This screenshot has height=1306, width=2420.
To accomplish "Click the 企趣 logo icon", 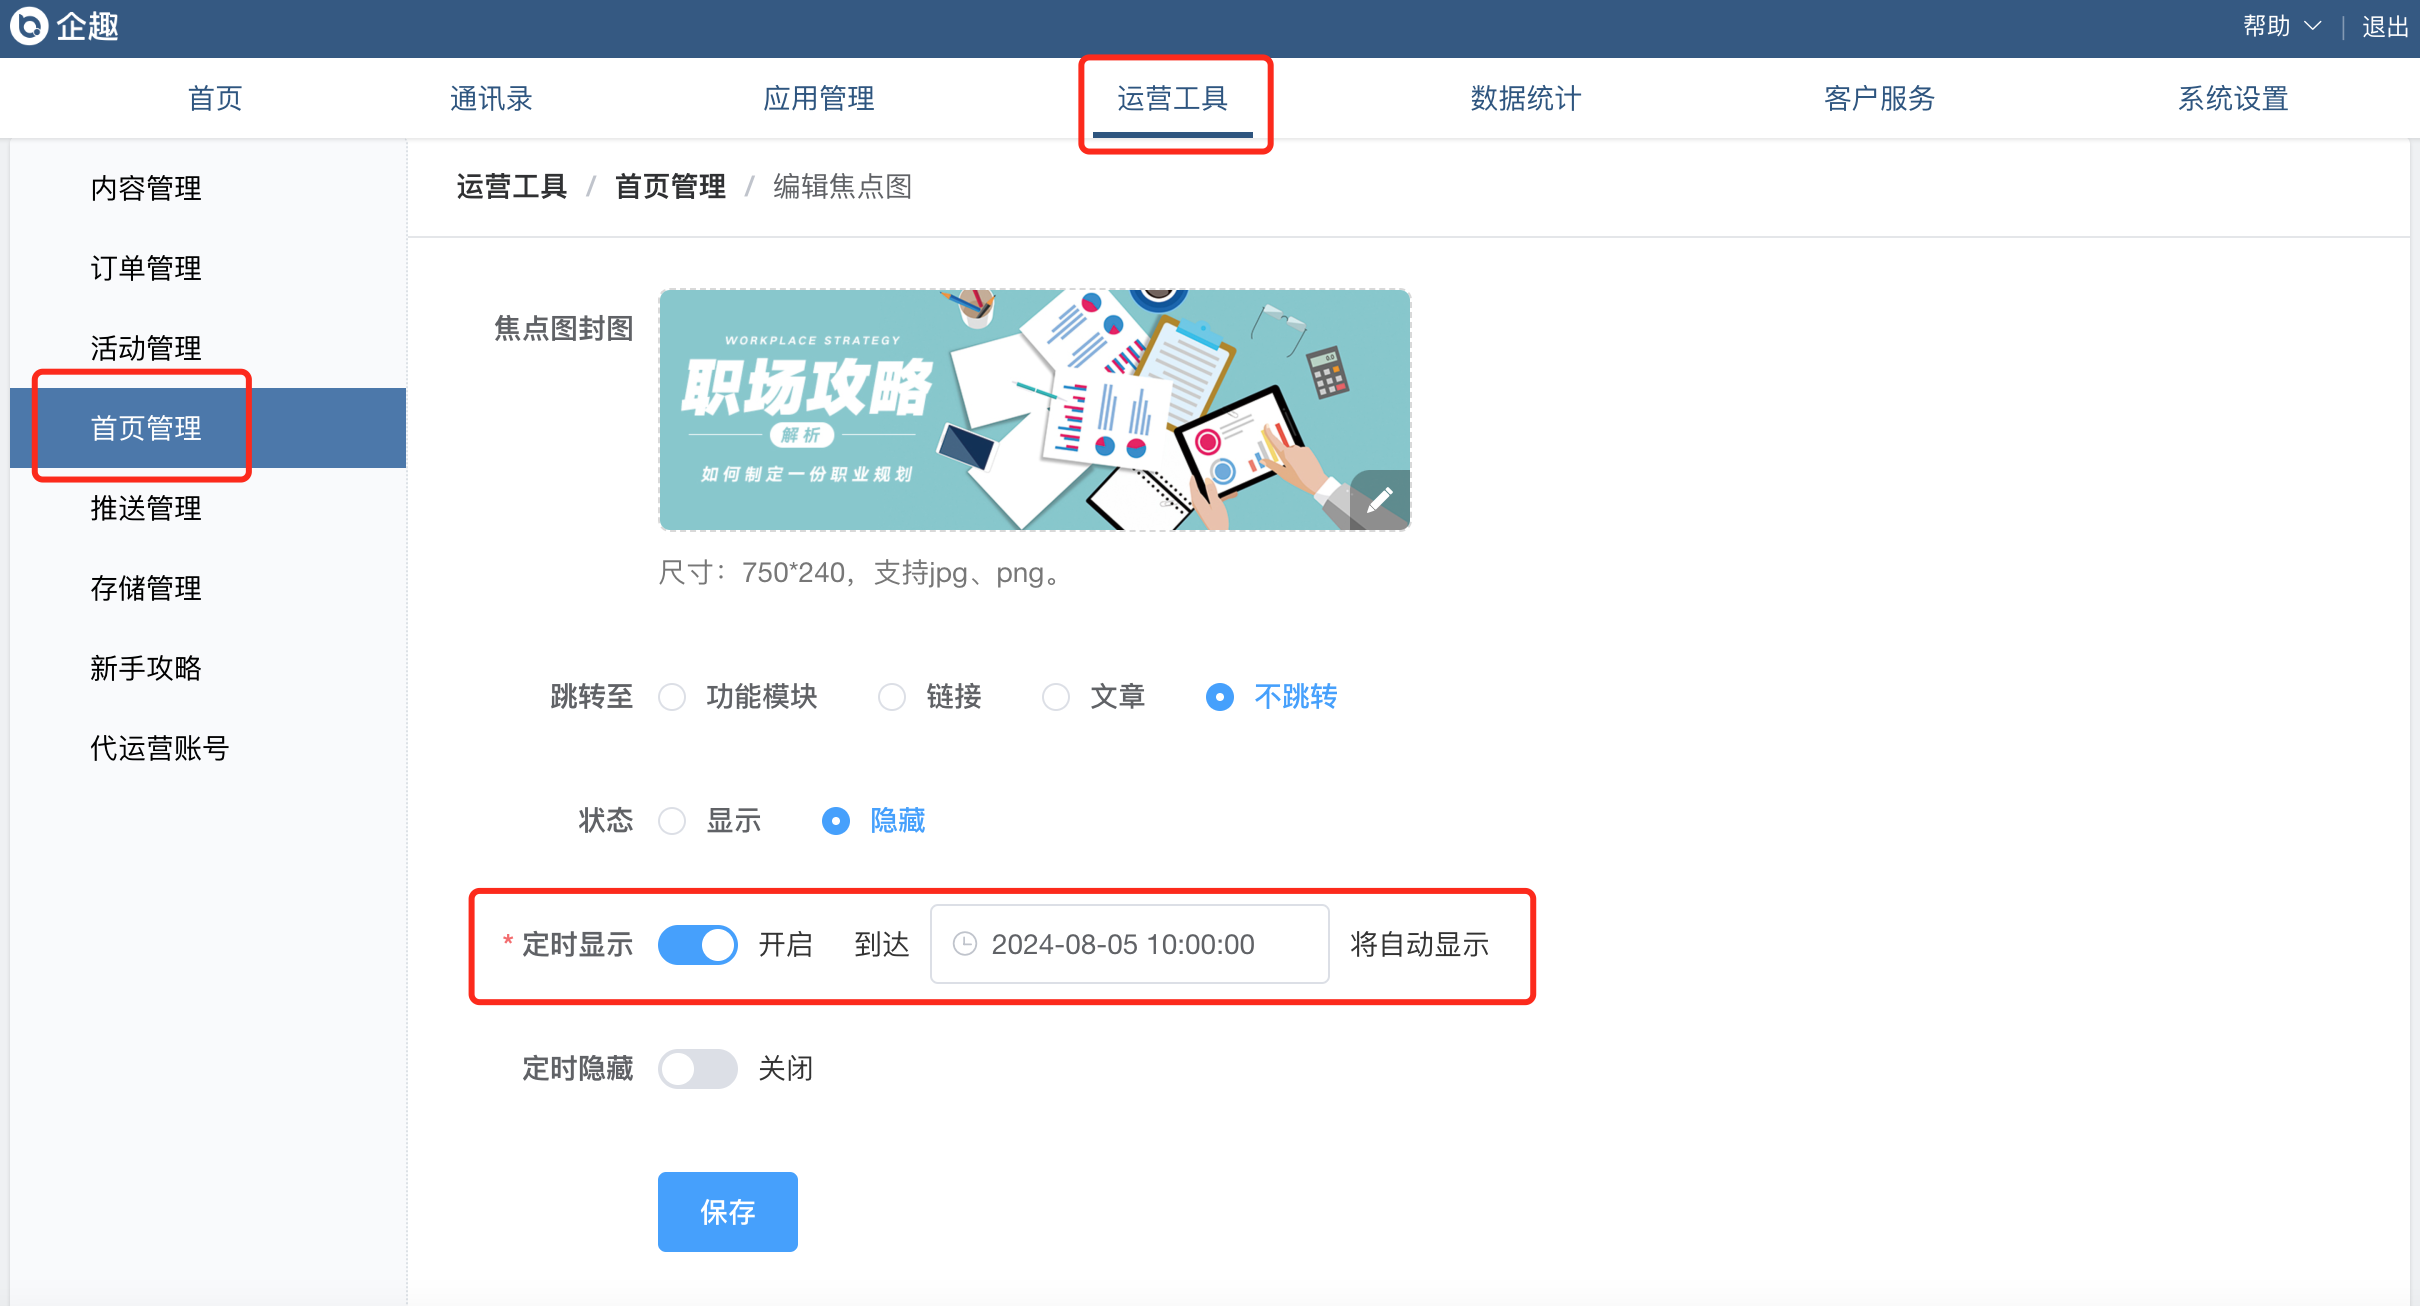I will [28, 26].
